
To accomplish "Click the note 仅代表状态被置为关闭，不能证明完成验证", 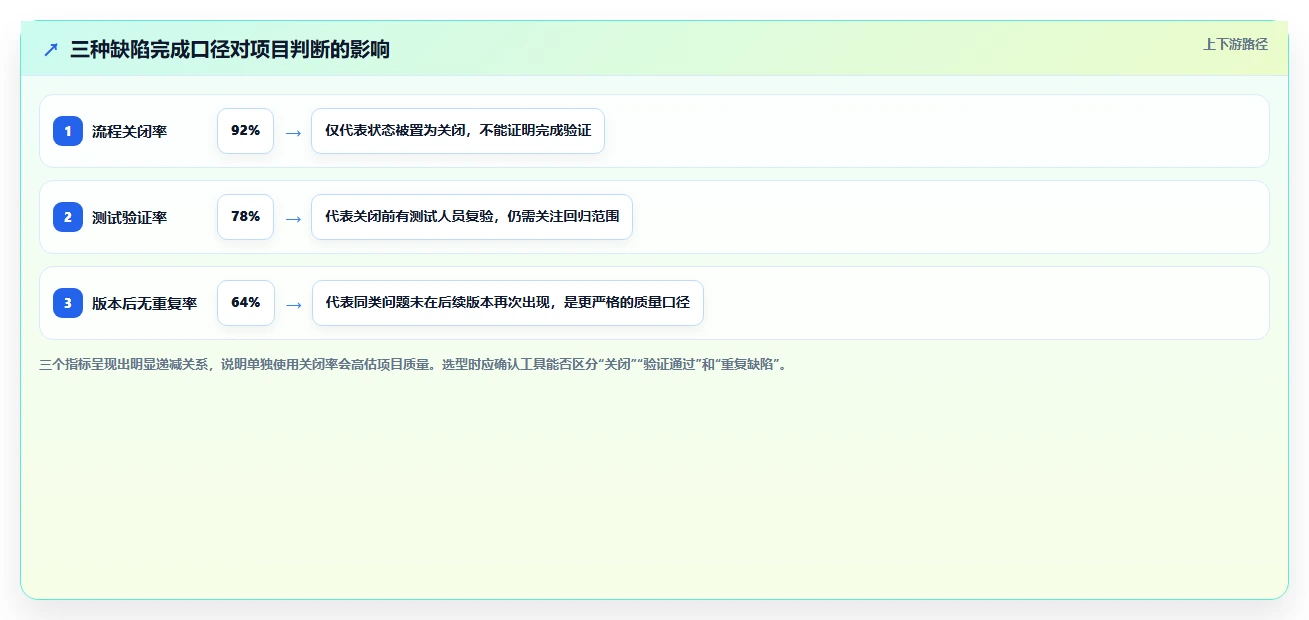I will tap(458, 131).
